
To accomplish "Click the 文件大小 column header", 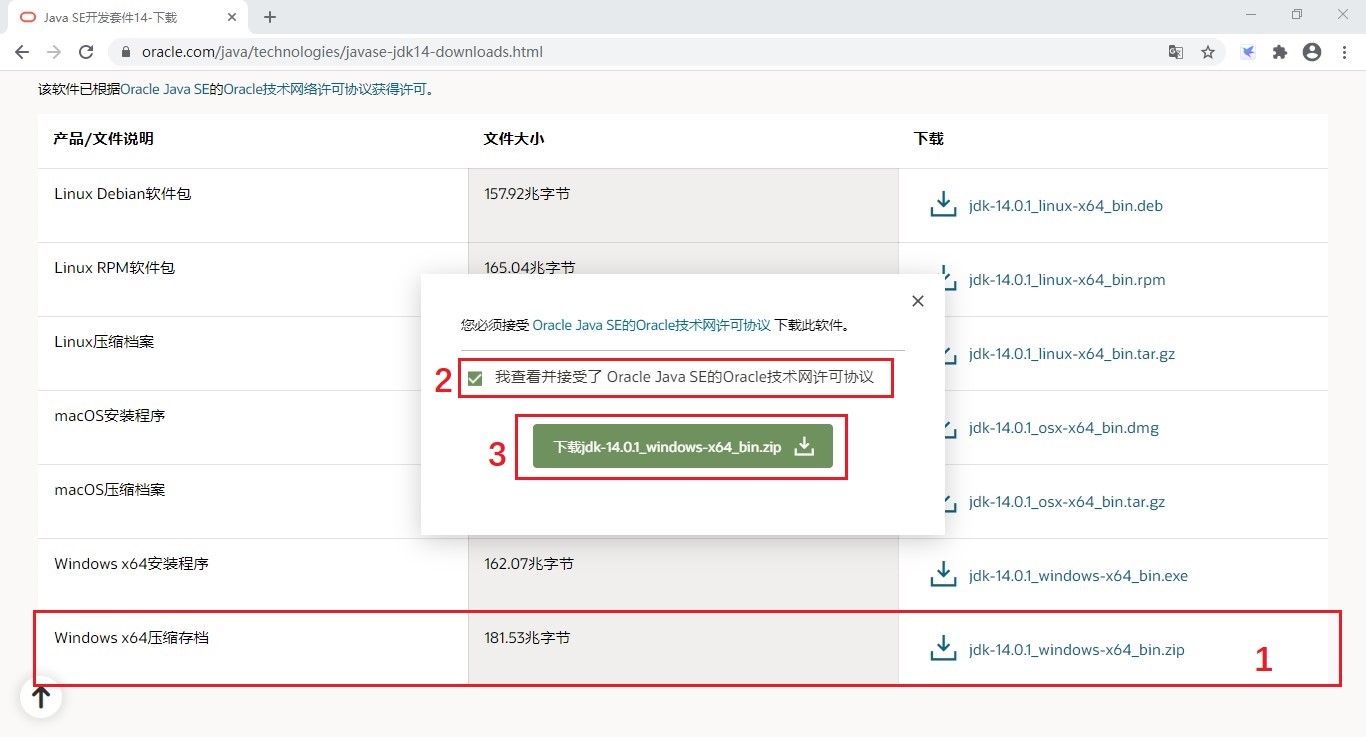I will click(x=514, y=139).
